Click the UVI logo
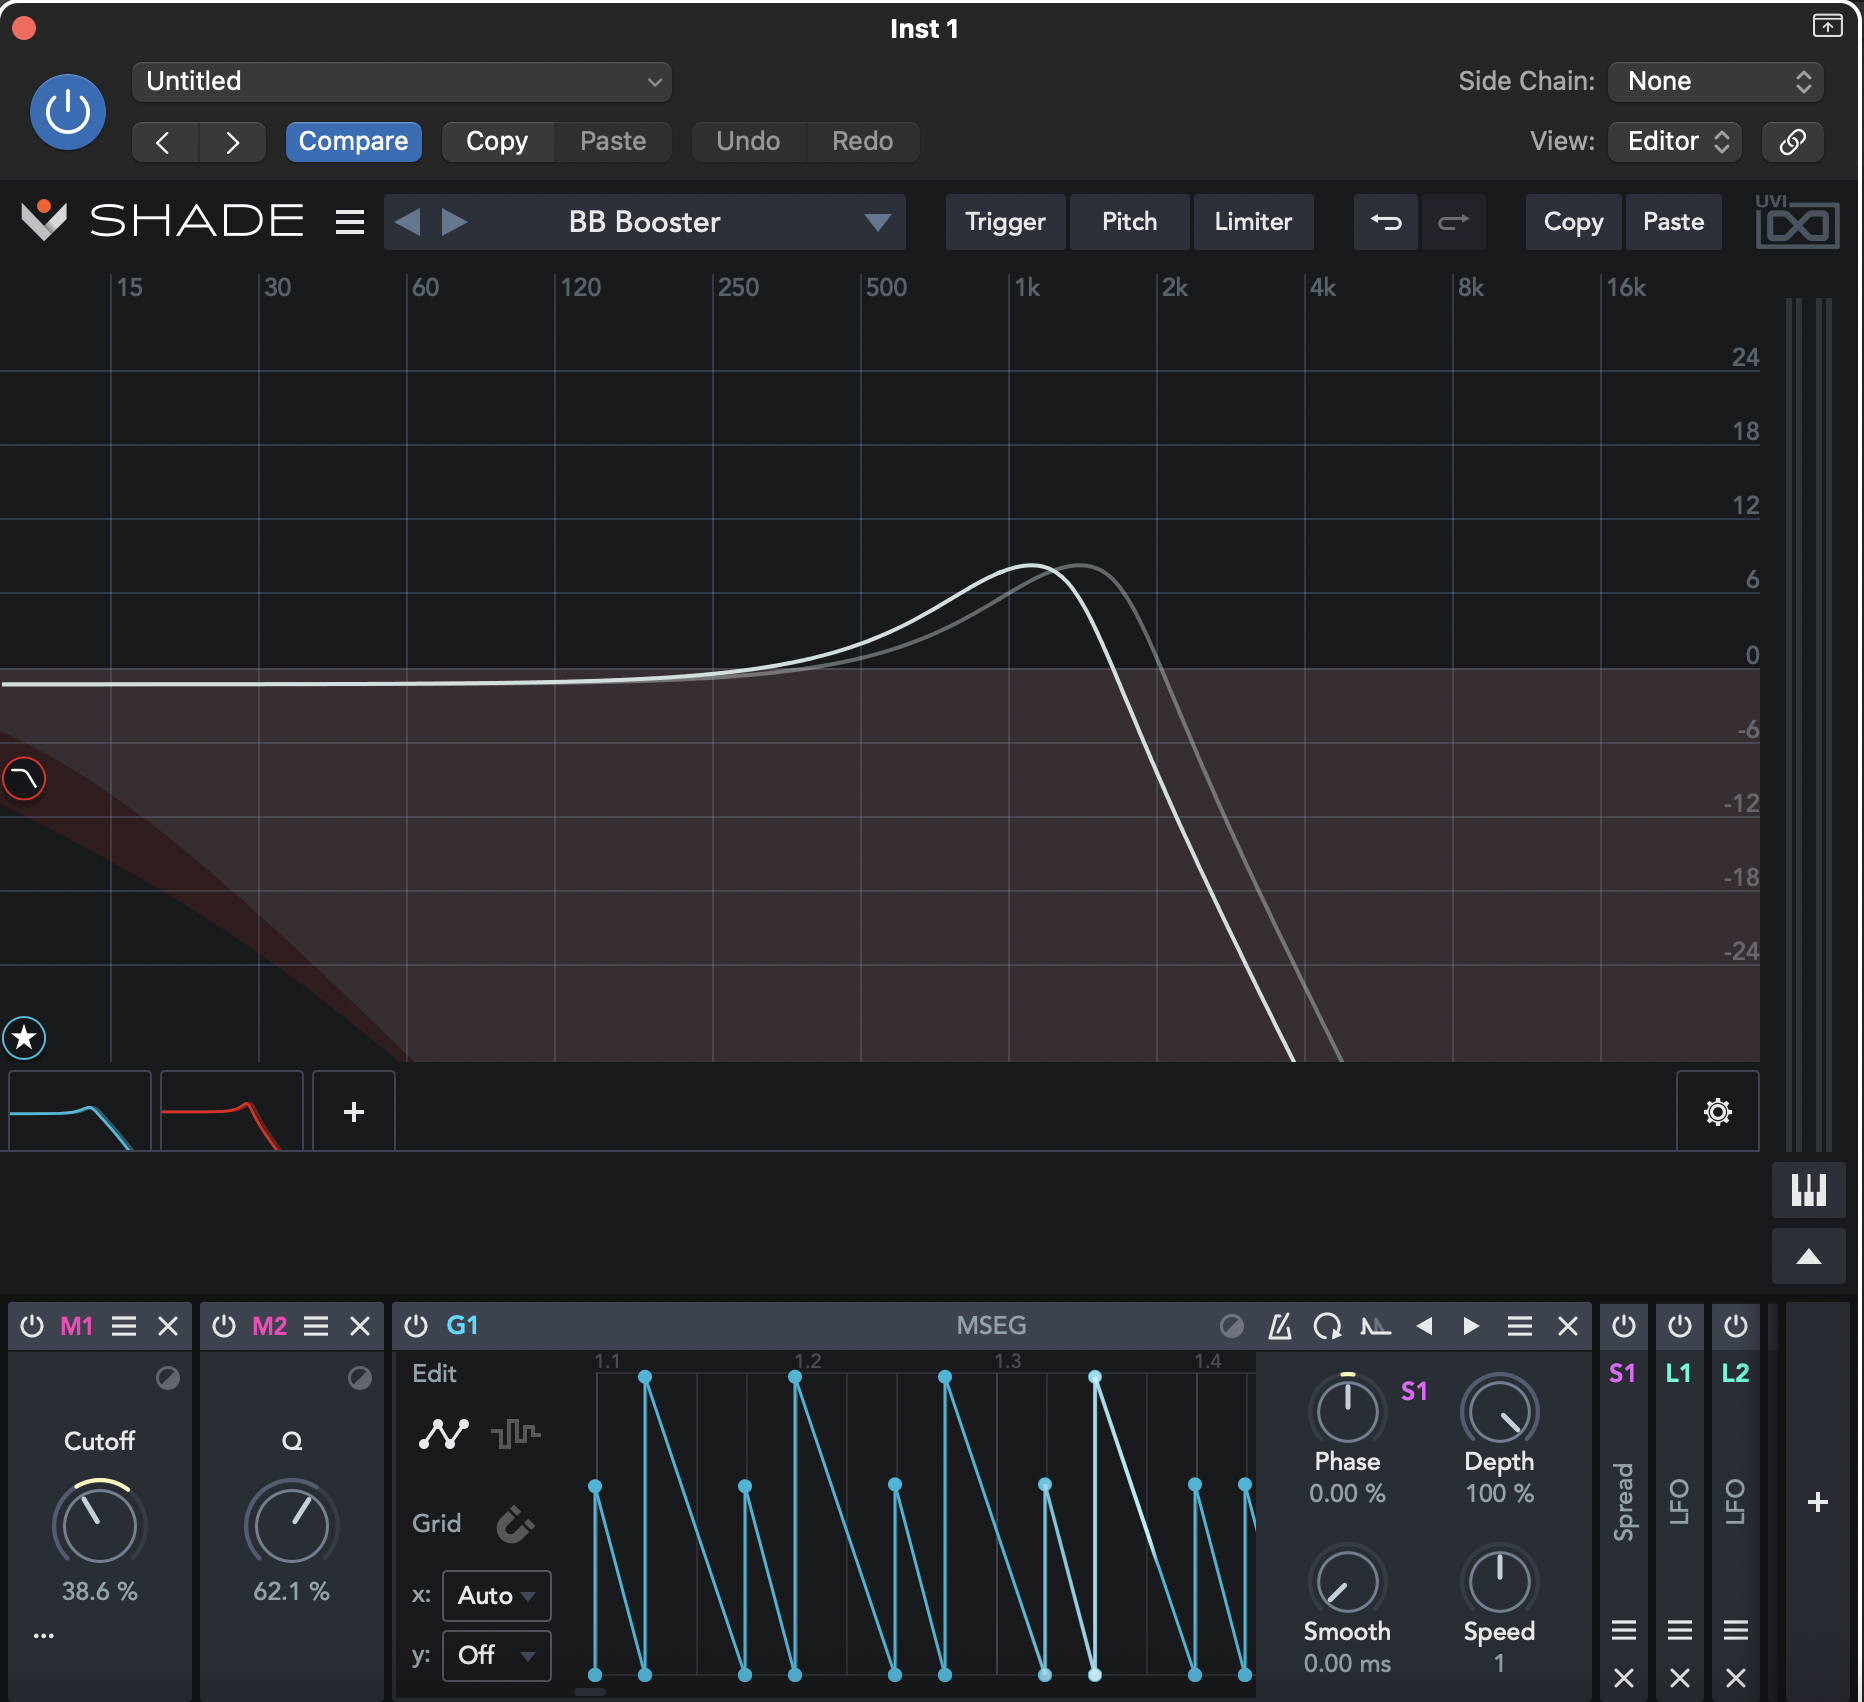Screen dimensions: 1864x1702 click(1796, 221)
